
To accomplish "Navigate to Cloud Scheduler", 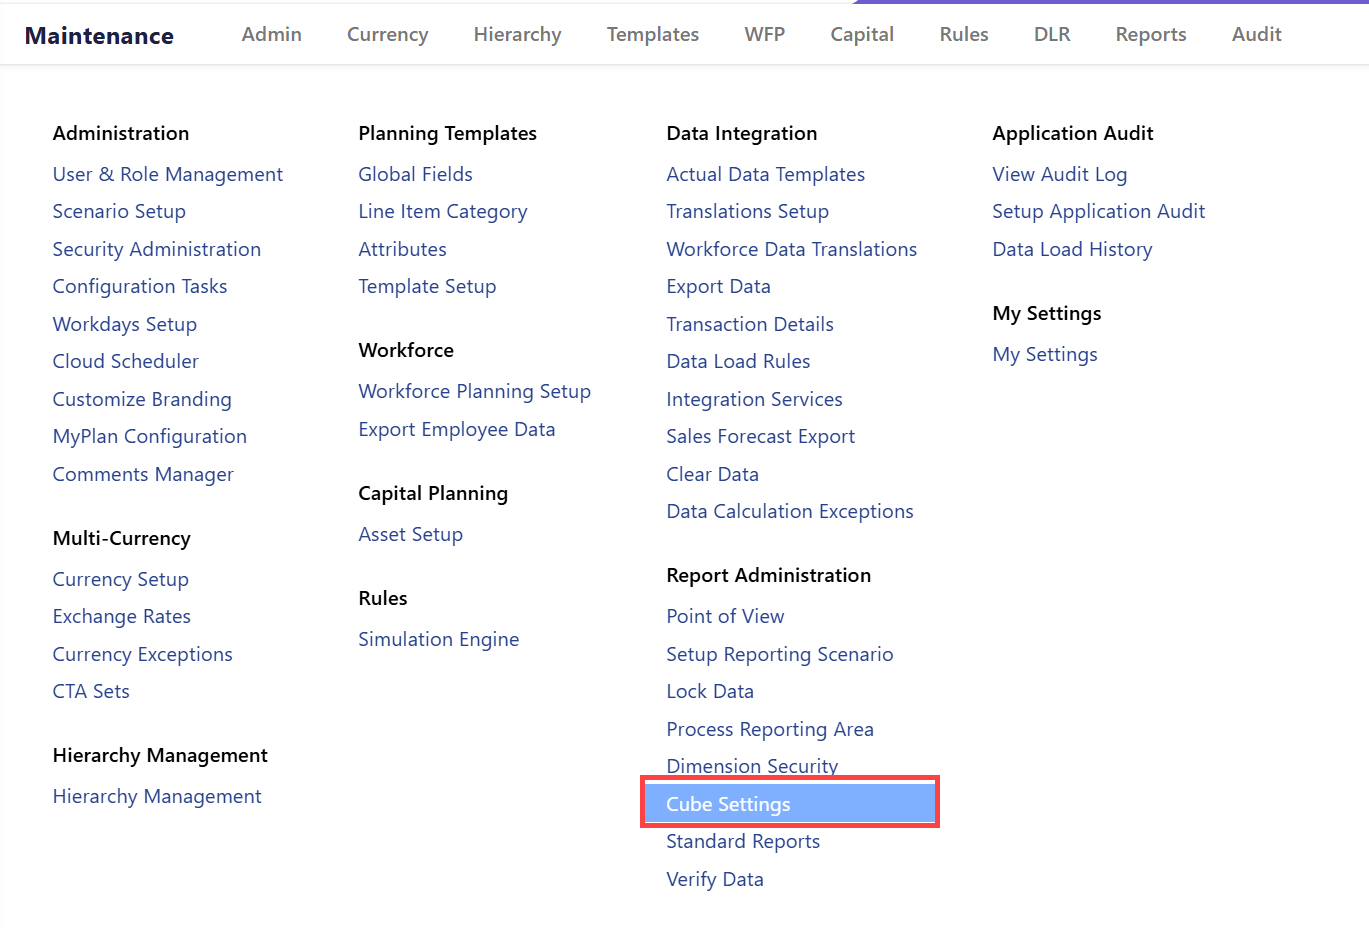I will pos(125,361).
